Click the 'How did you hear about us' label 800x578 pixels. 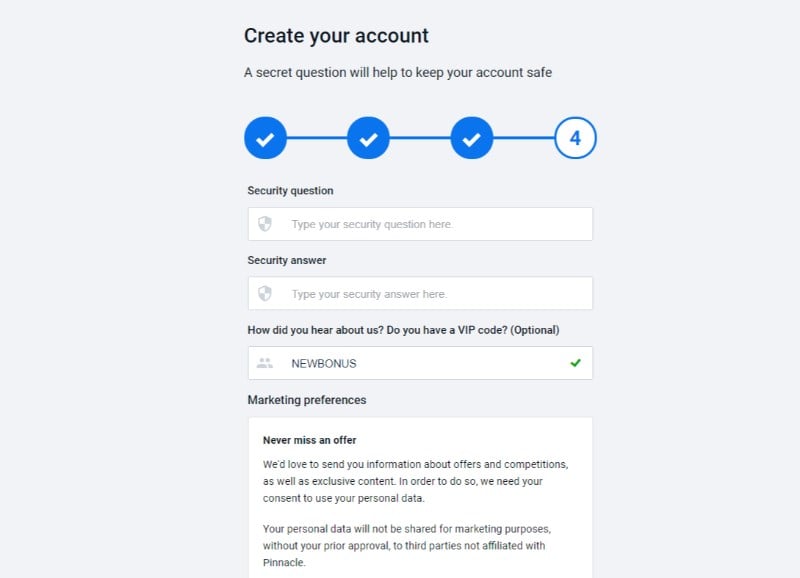(403, 330)
